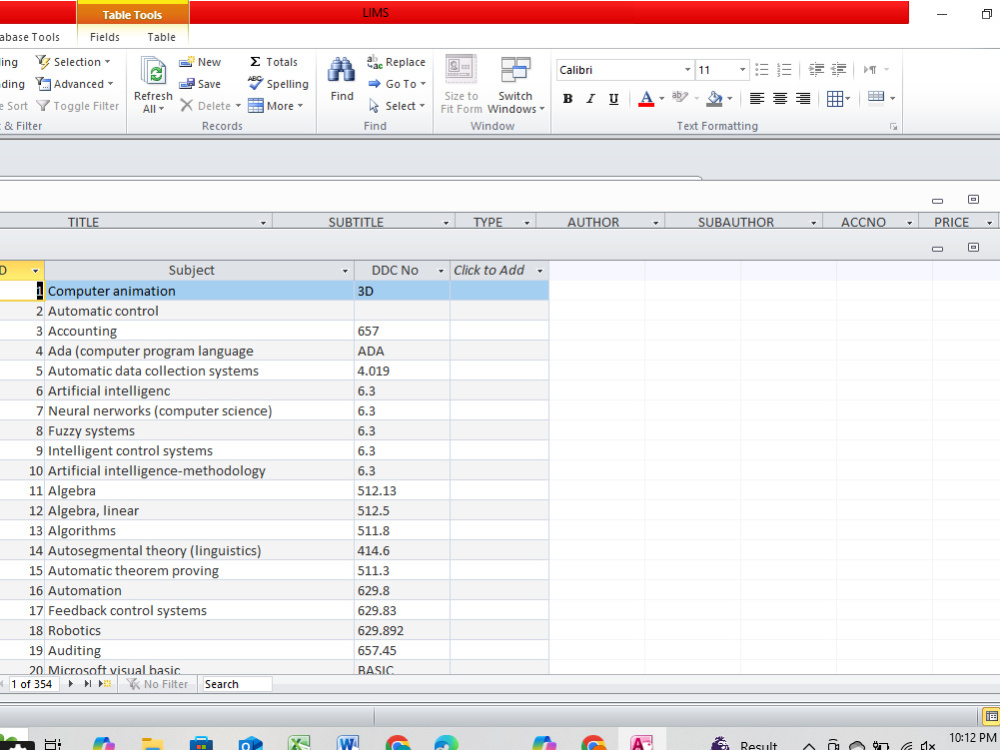The width and height of the screenshot is (1000, 750).
Task: Open the Switch Windows menu
Action: [515, 85]
